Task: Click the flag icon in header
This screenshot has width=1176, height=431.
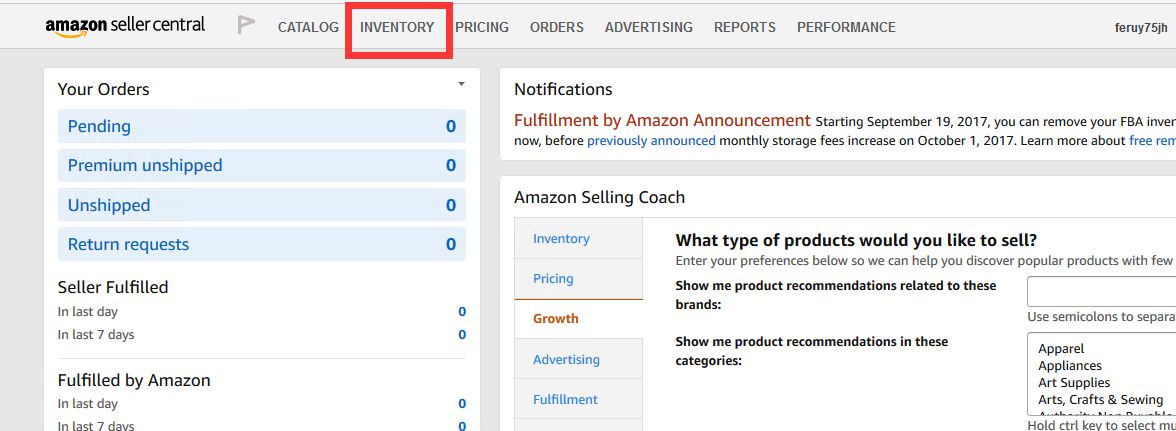Action: [246, 26]
